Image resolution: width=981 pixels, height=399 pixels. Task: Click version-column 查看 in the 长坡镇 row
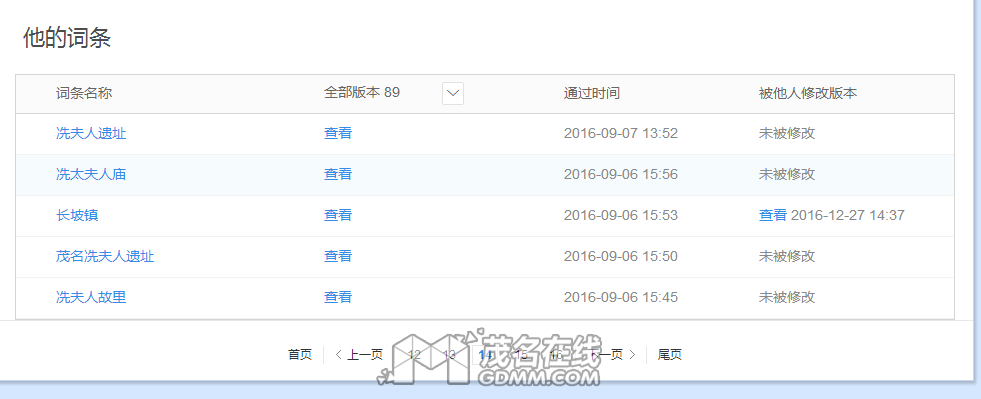click(338, 215)
